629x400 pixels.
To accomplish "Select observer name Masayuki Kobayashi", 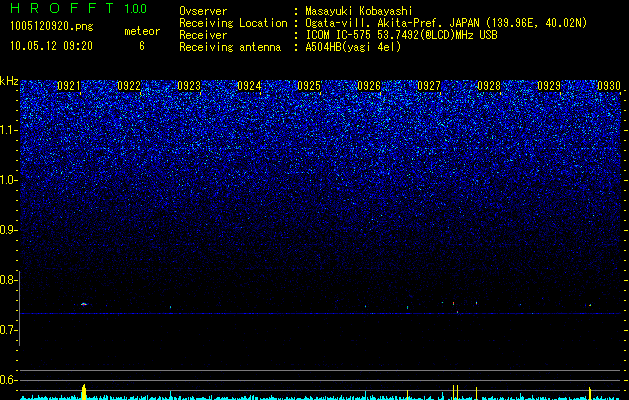I will tap(359, 11).
